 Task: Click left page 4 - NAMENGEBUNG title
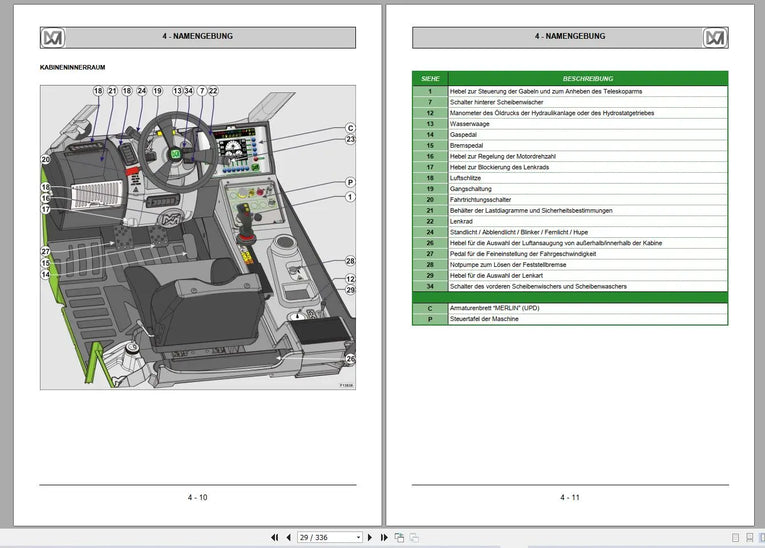198,36
